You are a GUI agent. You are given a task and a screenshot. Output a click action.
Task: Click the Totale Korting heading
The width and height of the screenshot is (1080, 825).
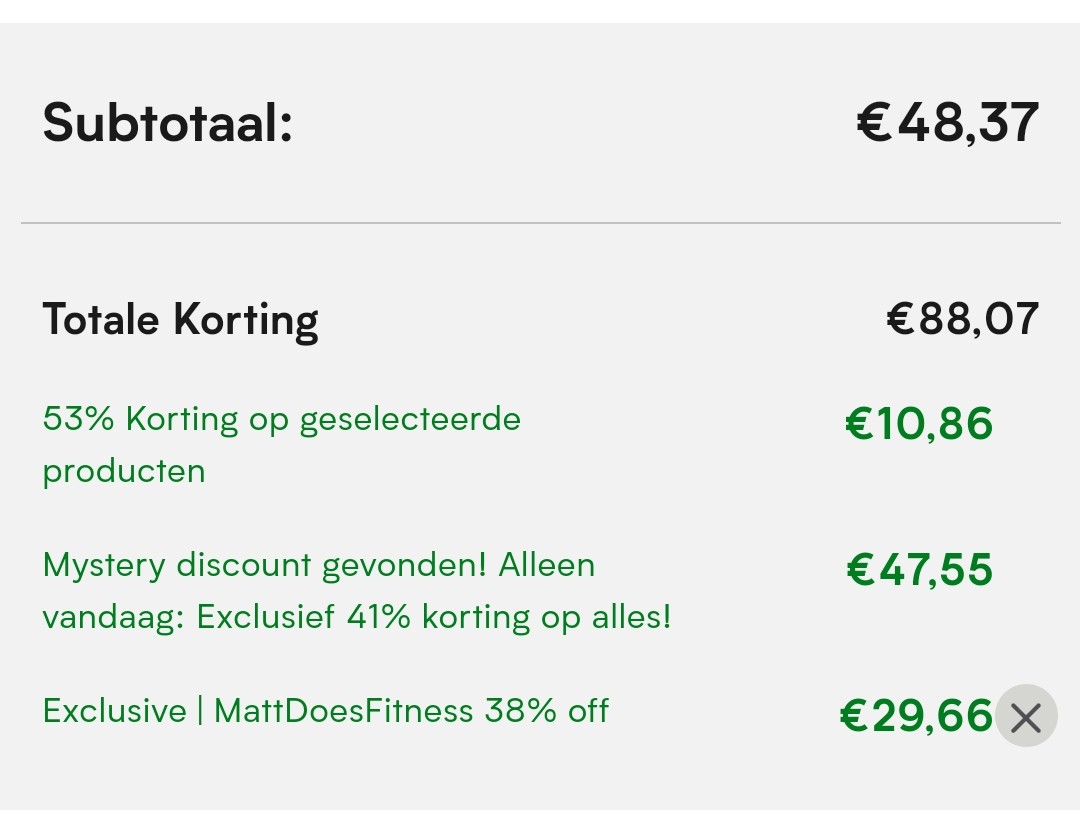180,320
